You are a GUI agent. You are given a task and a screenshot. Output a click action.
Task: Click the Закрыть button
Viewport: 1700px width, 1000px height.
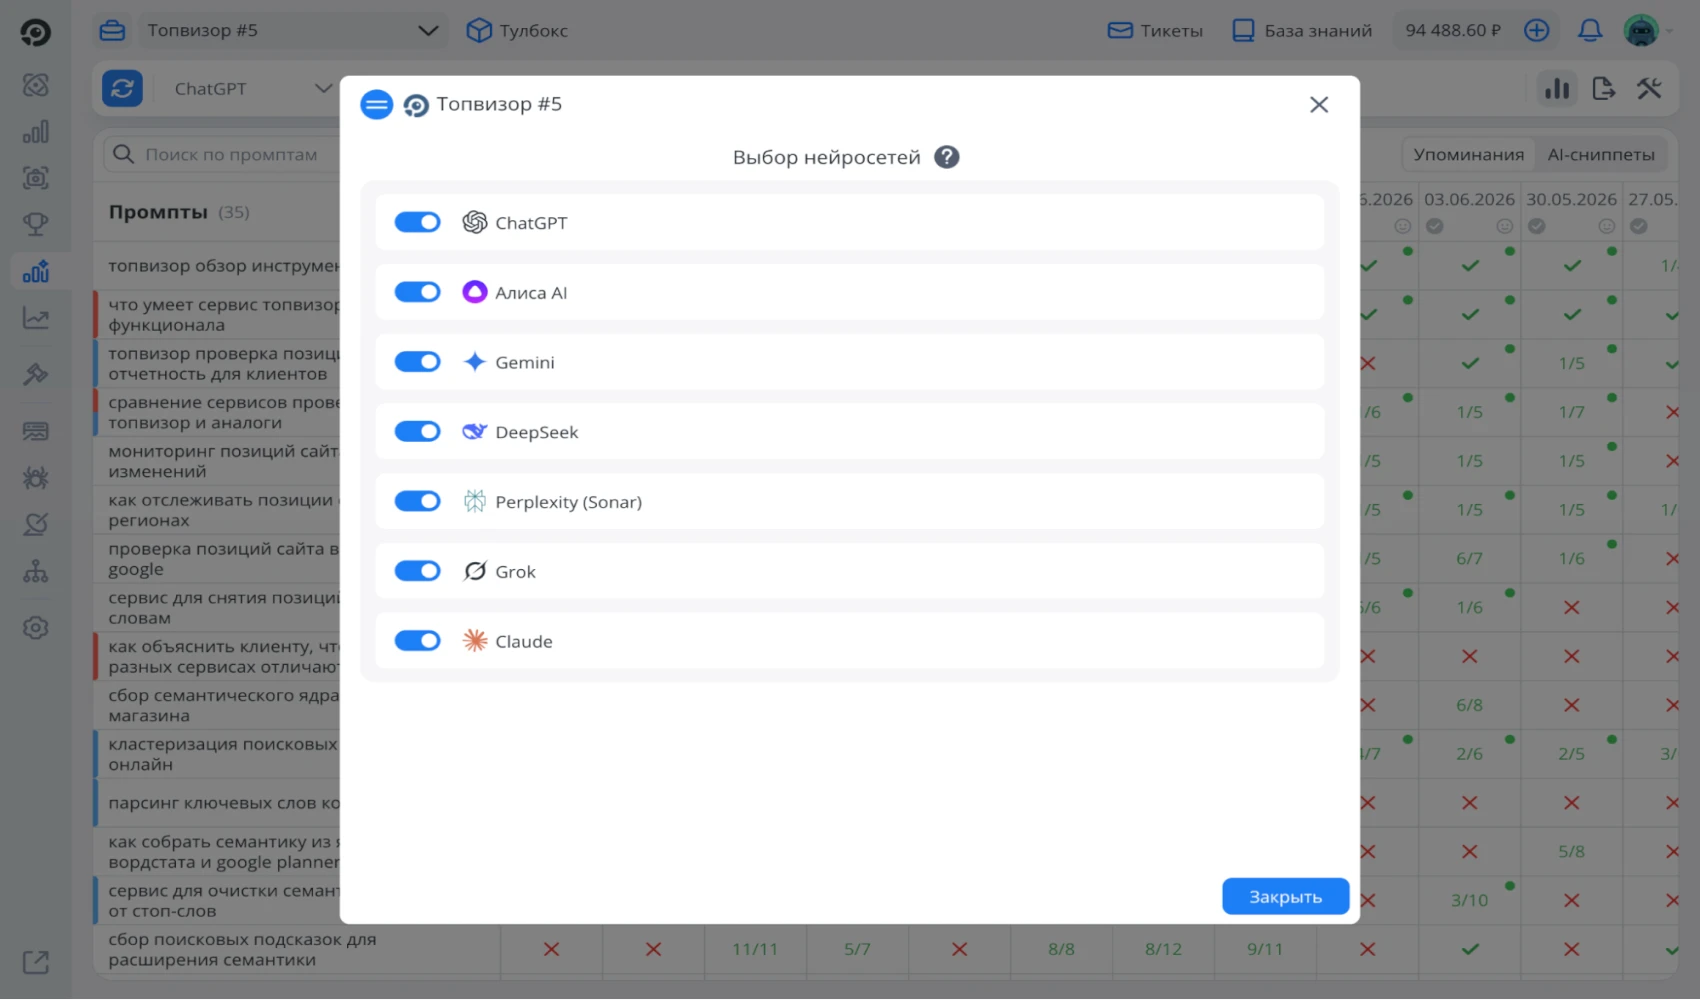point(1285,897)
